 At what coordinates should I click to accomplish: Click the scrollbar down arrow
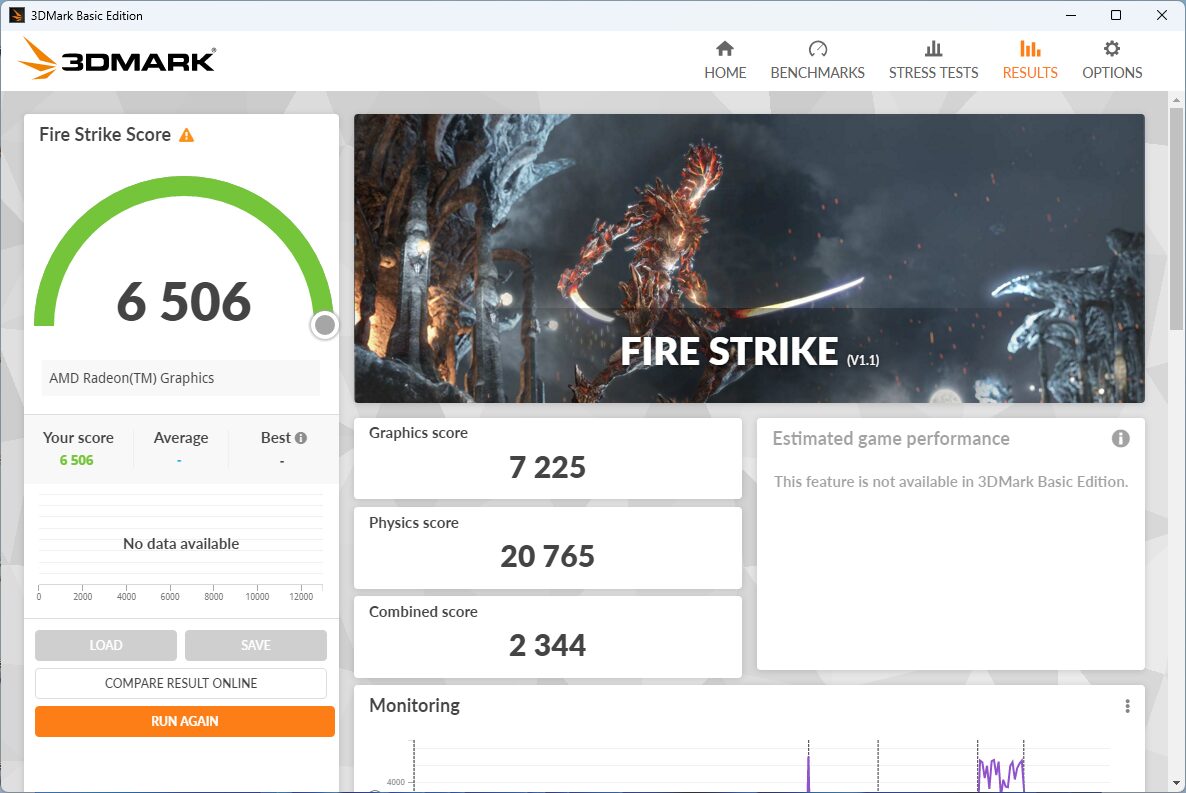[1175, 783]
